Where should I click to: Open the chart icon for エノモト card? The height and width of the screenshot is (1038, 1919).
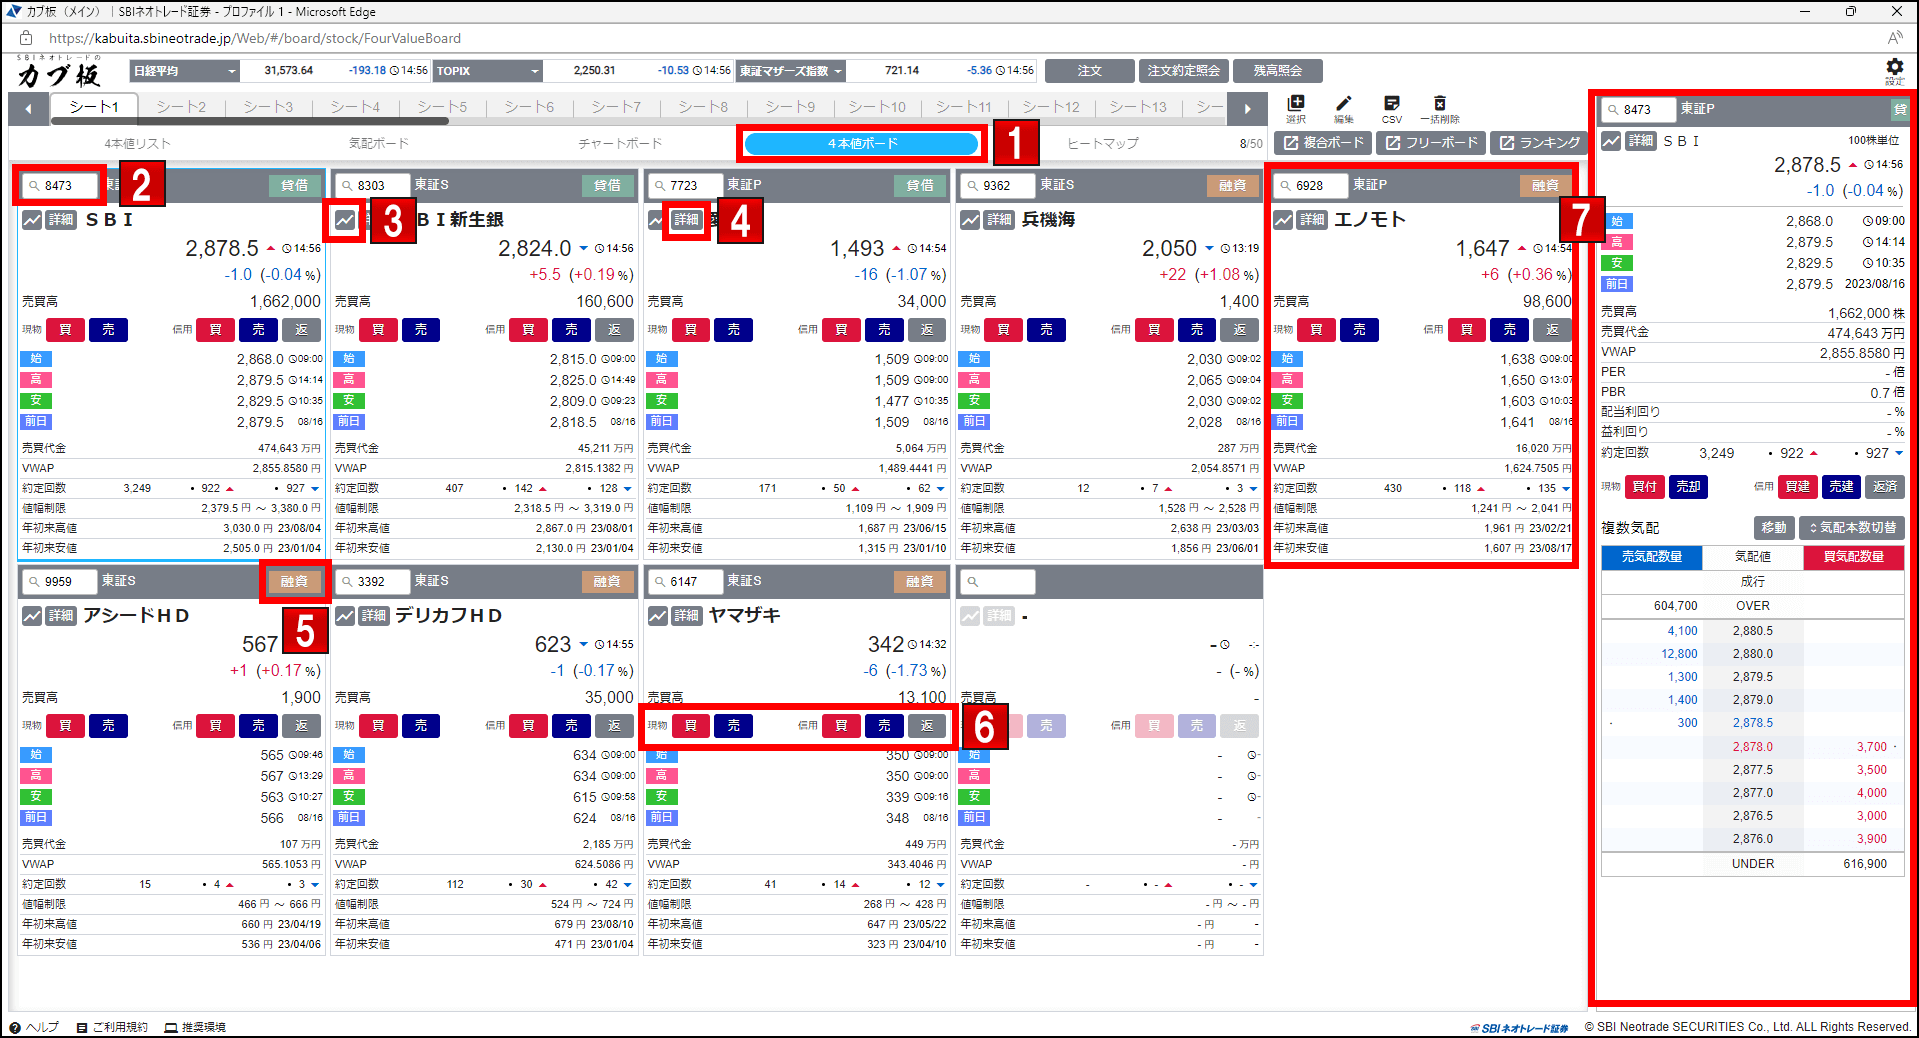1283,220
